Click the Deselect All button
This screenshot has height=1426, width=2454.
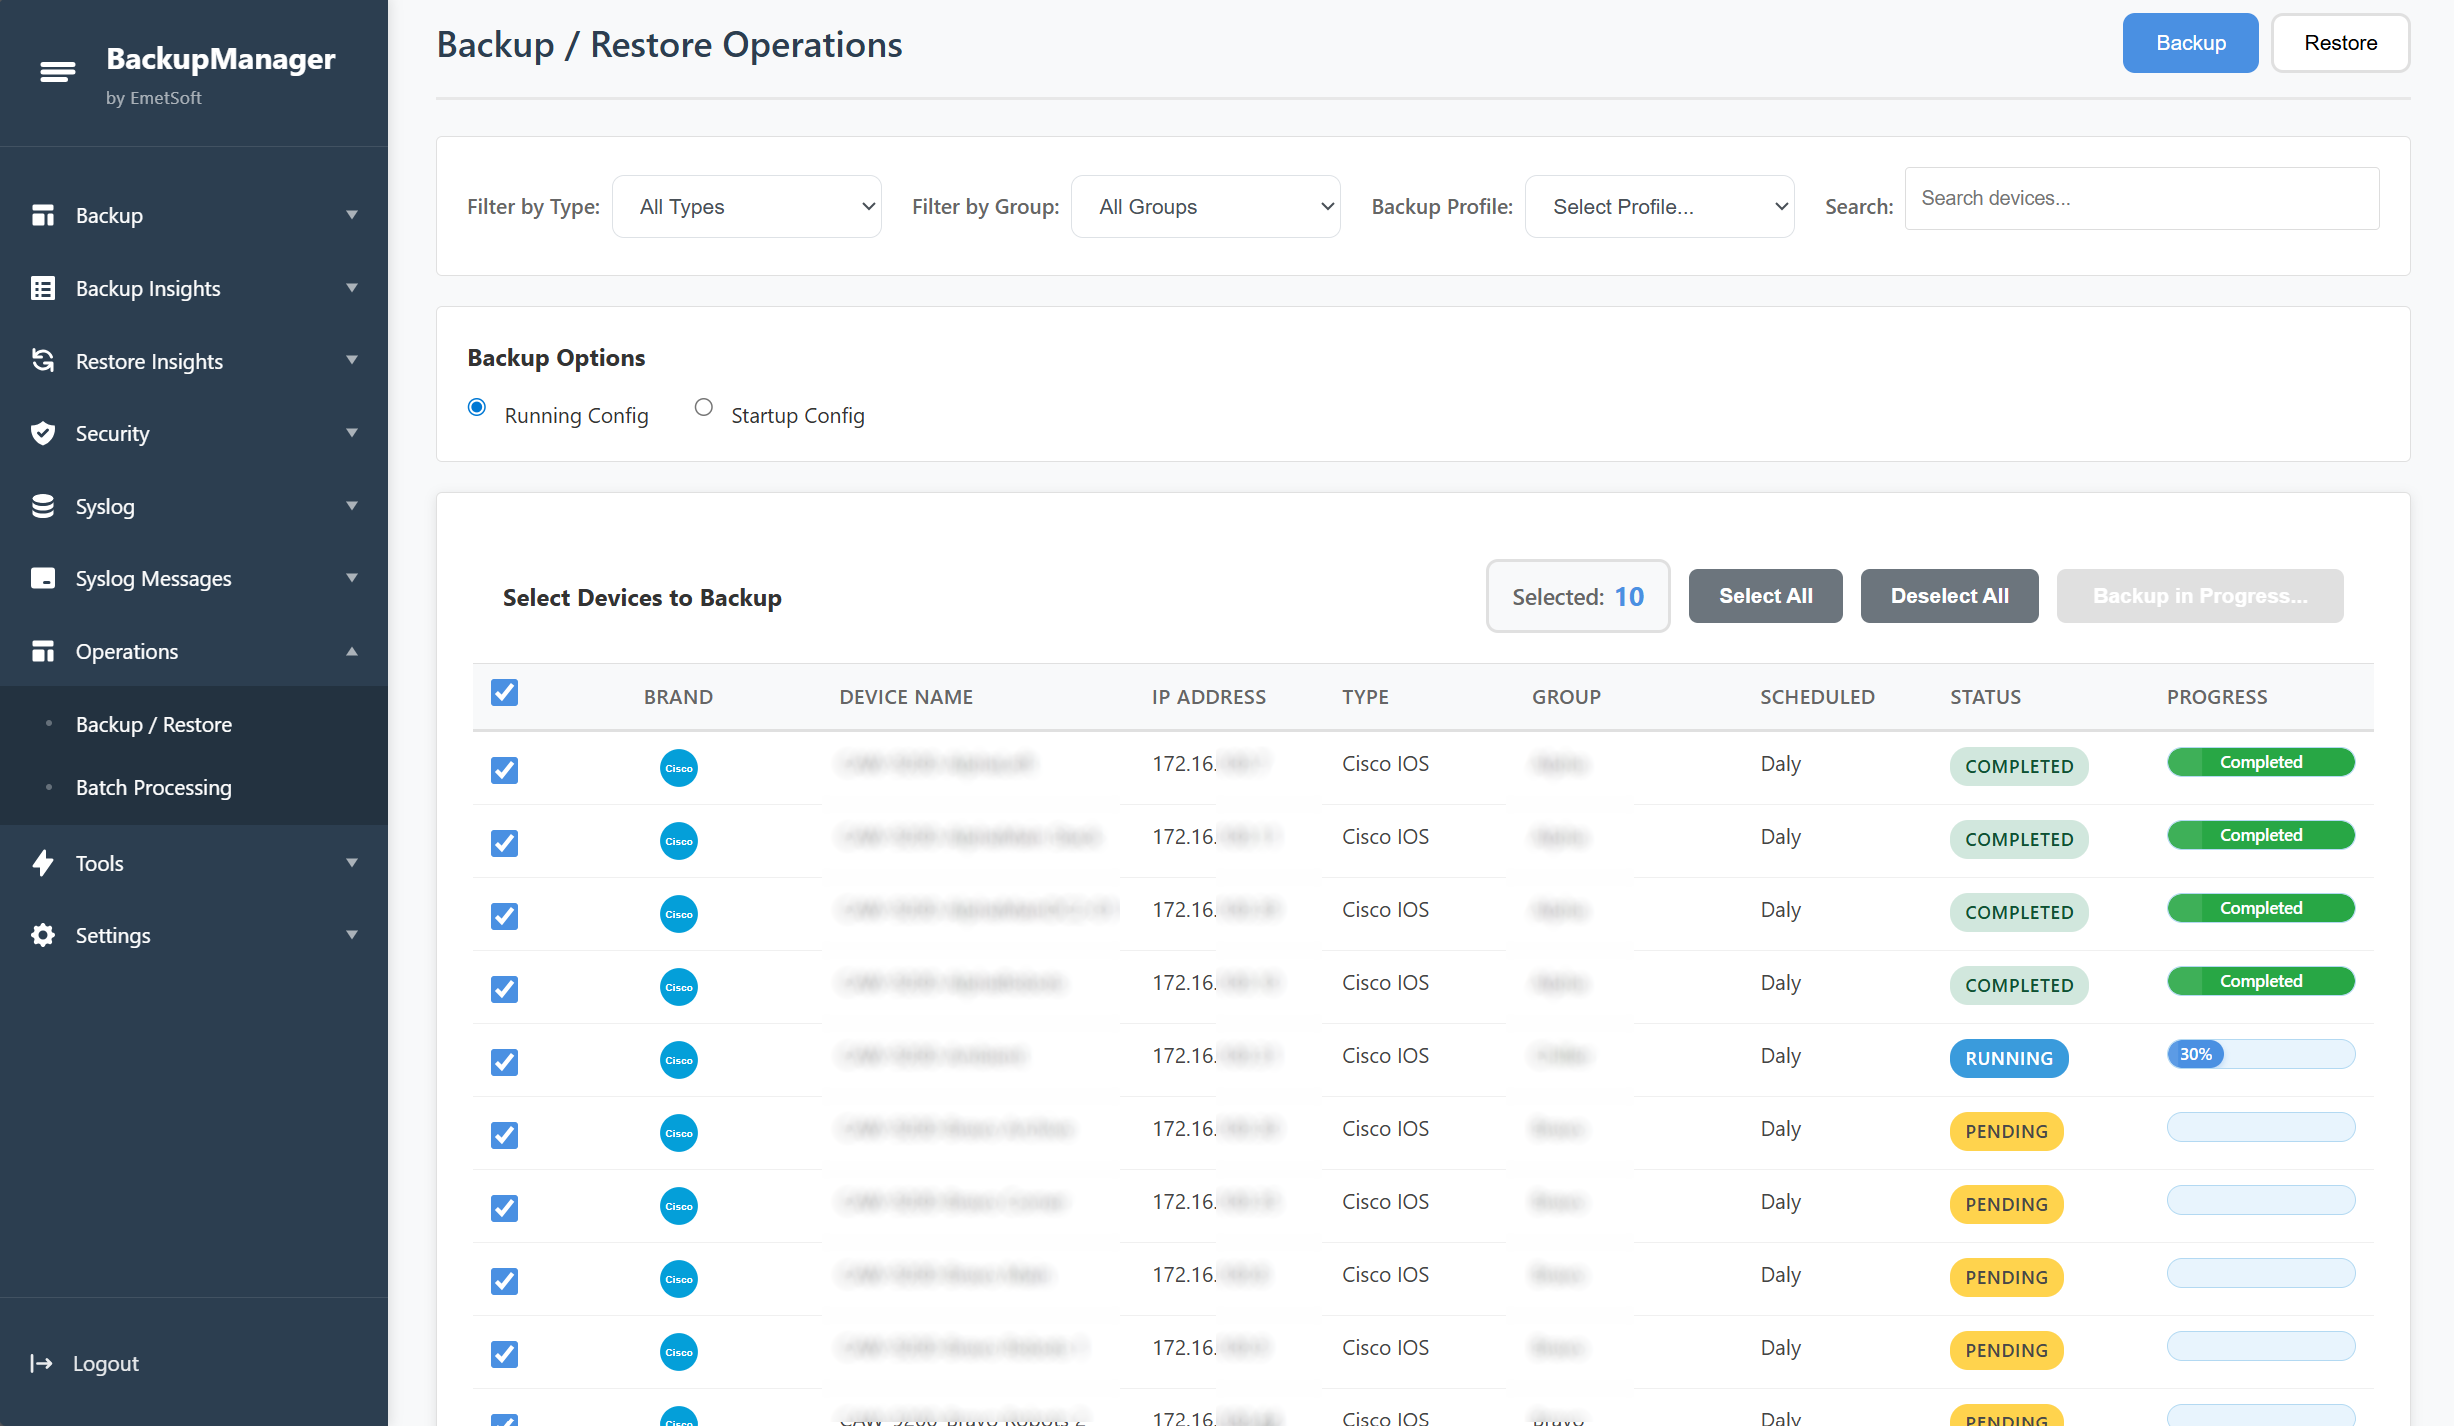coord(1949,596)
